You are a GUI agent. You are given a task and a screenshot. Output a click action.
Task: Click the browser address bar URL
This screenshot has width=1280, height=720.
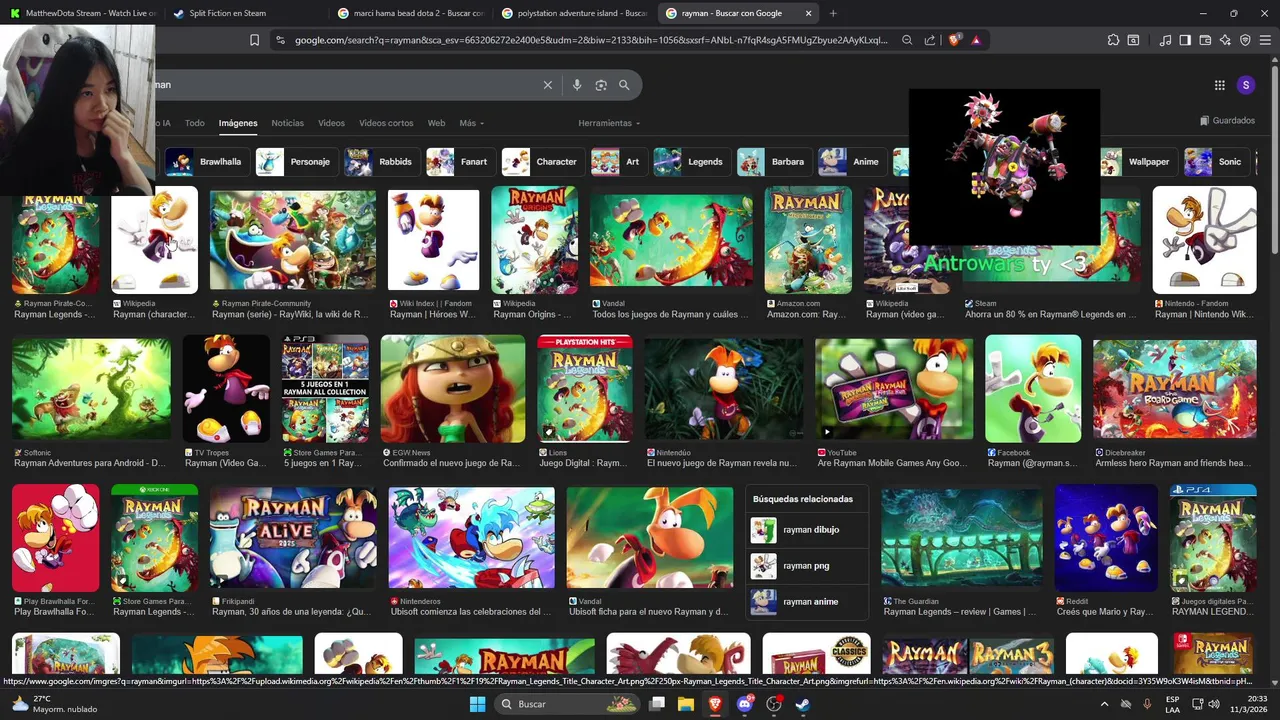click(x=590, y=40)
